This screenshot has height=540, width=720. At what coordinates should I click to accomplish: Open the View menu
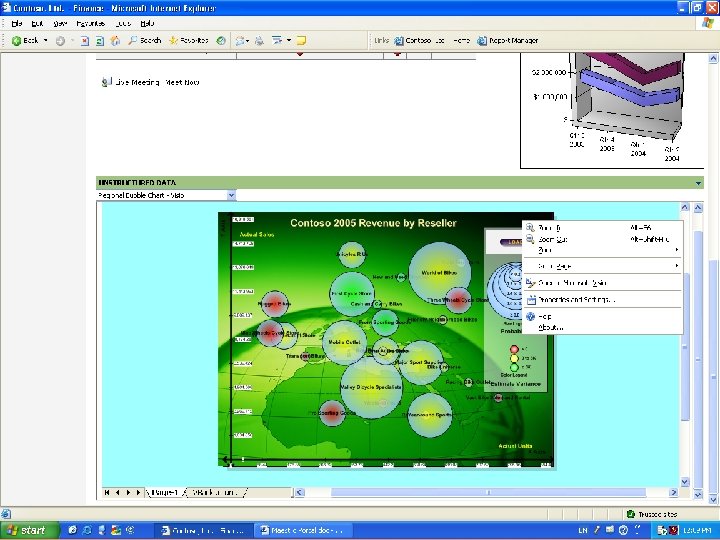[60, 23]
